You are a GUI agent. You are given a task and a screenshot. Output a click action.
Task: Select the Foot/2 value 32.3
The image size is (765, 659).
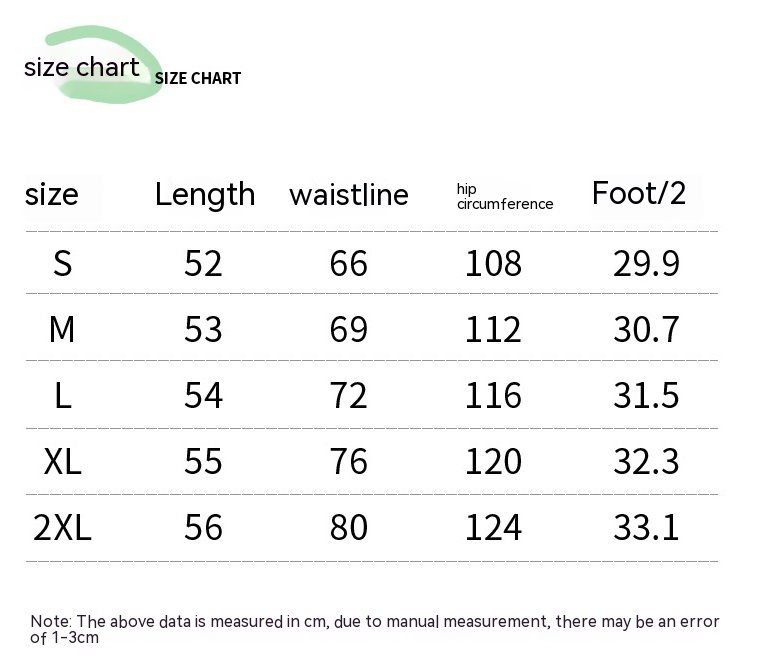646,461
